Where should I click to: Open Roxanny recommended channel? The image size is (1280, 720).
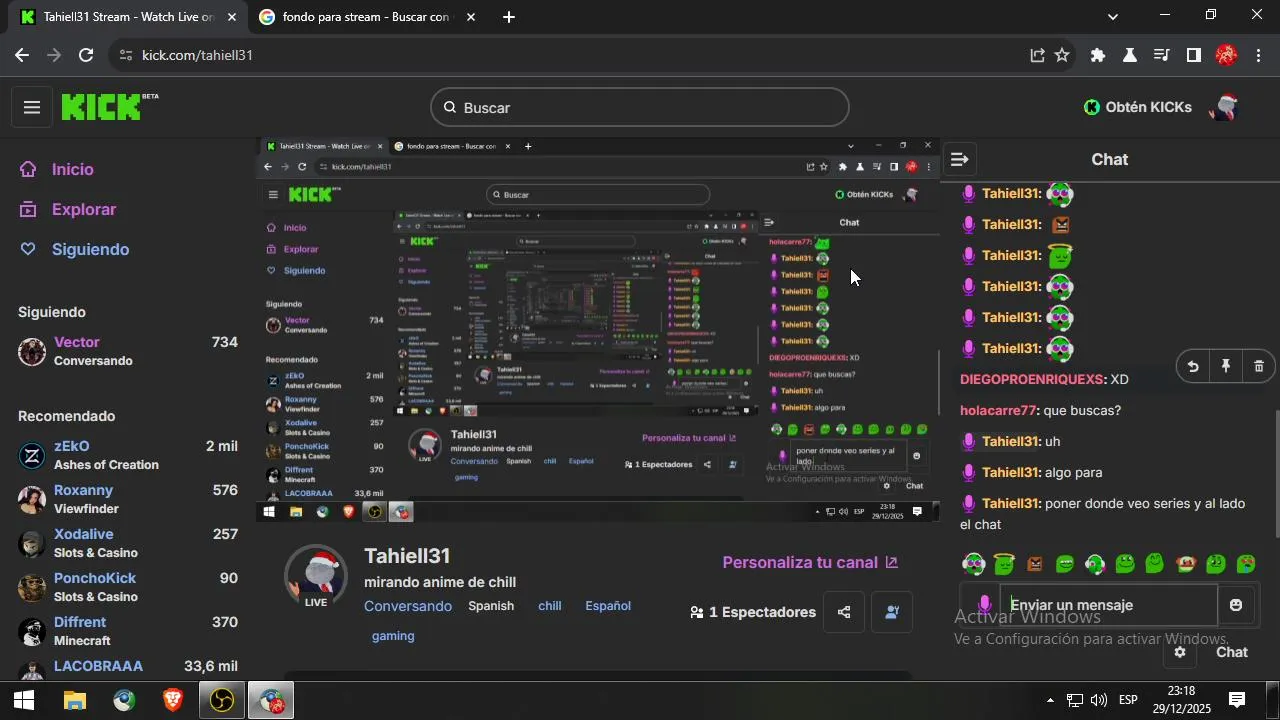[128, 499]
